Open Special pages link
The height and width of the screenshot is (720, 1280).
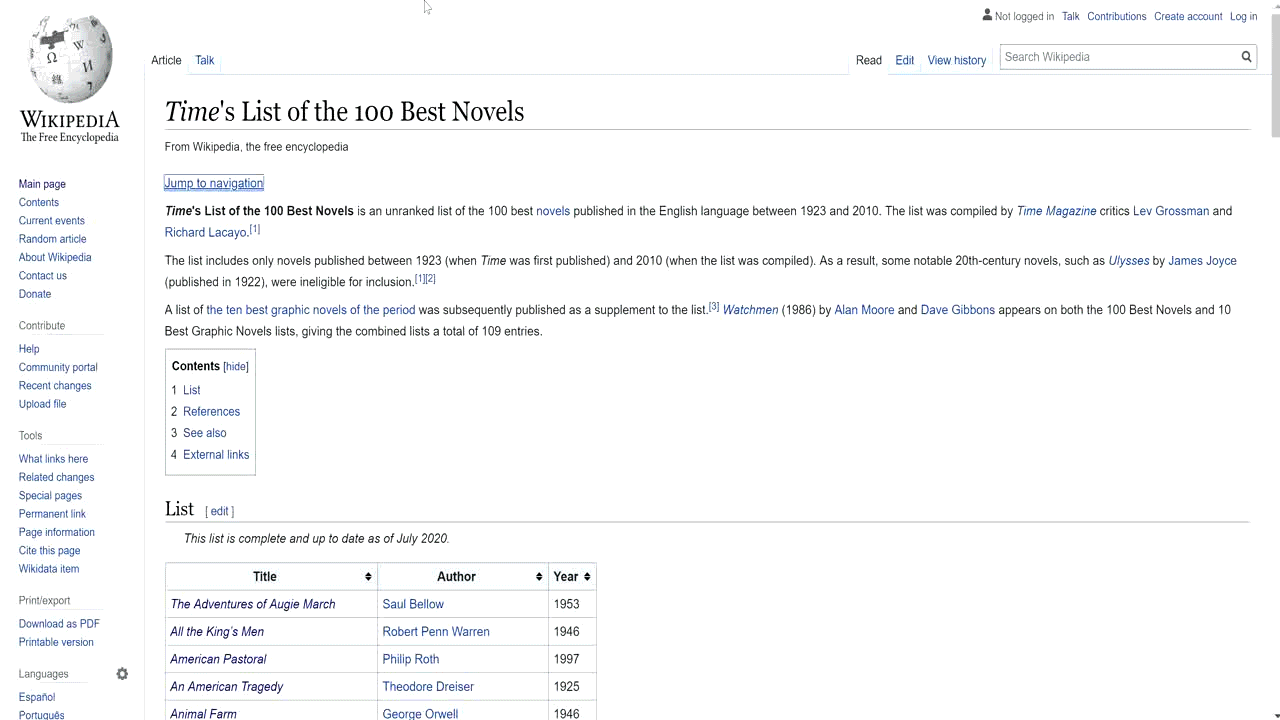pyautogui.click(x=50, y=496)
